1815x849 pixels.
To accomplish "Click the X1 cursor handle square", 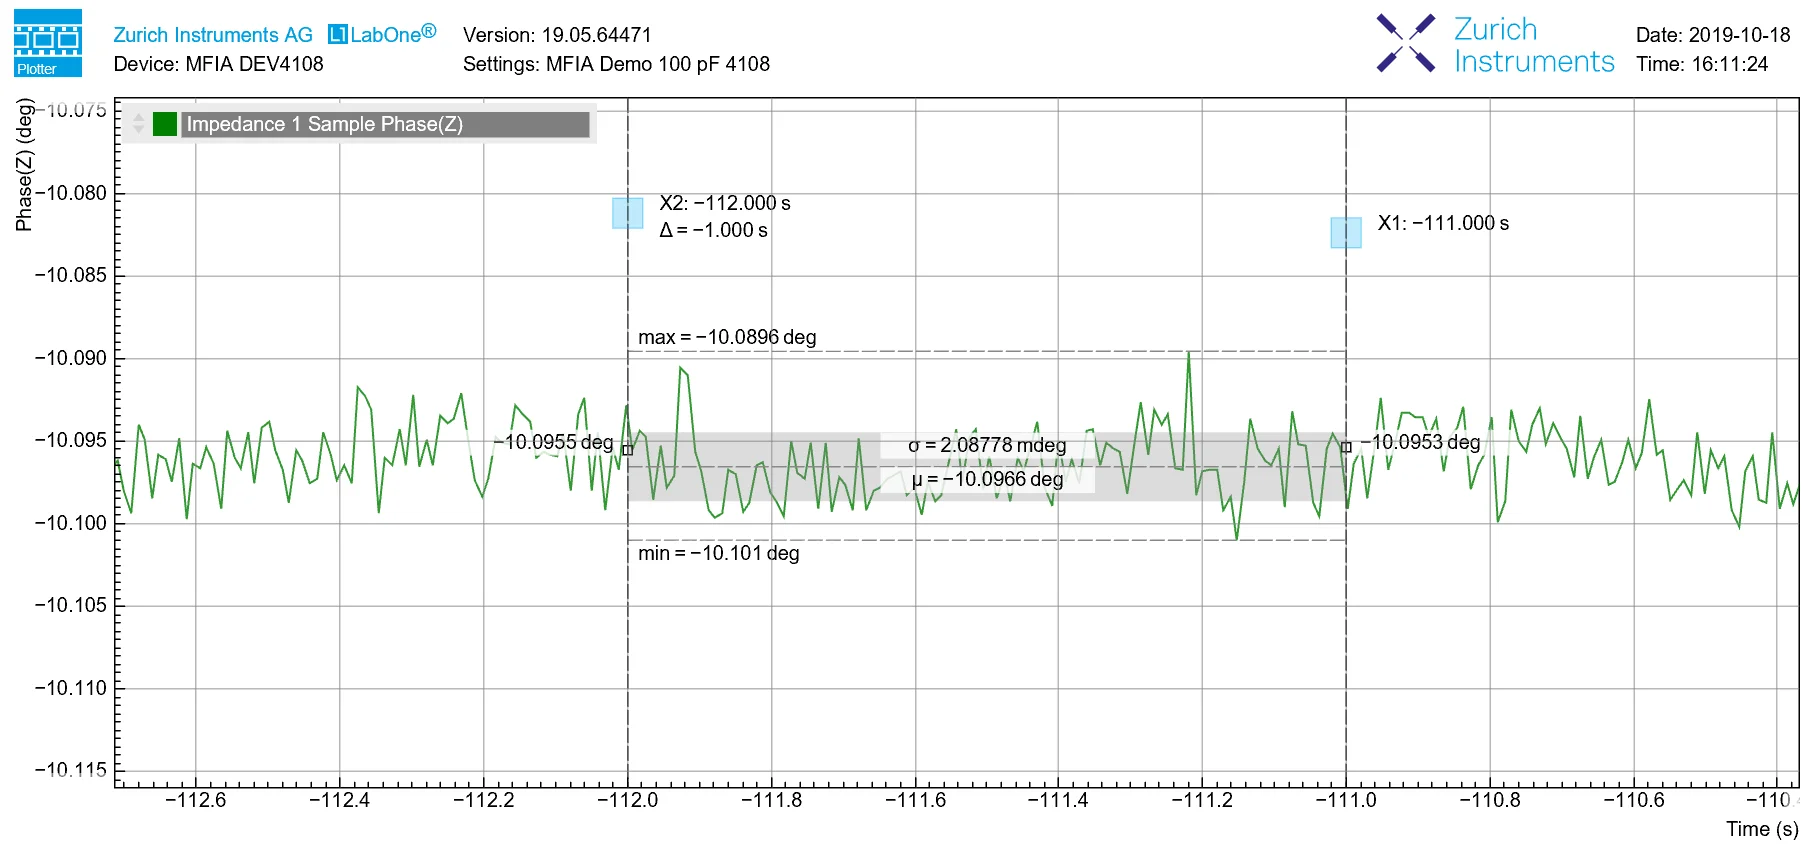I will [x=1346, y=233].
